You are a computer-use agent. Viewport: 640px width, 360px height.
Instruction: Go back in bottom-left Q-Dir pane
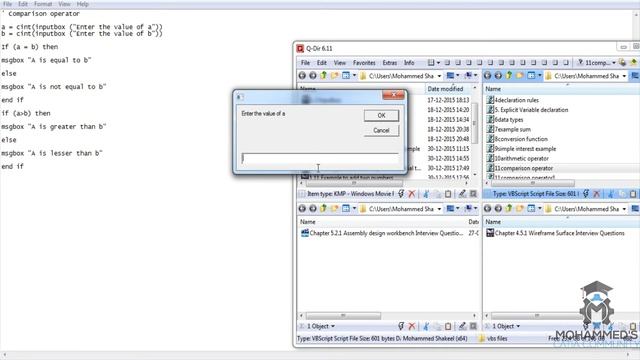tap(302, 209)
